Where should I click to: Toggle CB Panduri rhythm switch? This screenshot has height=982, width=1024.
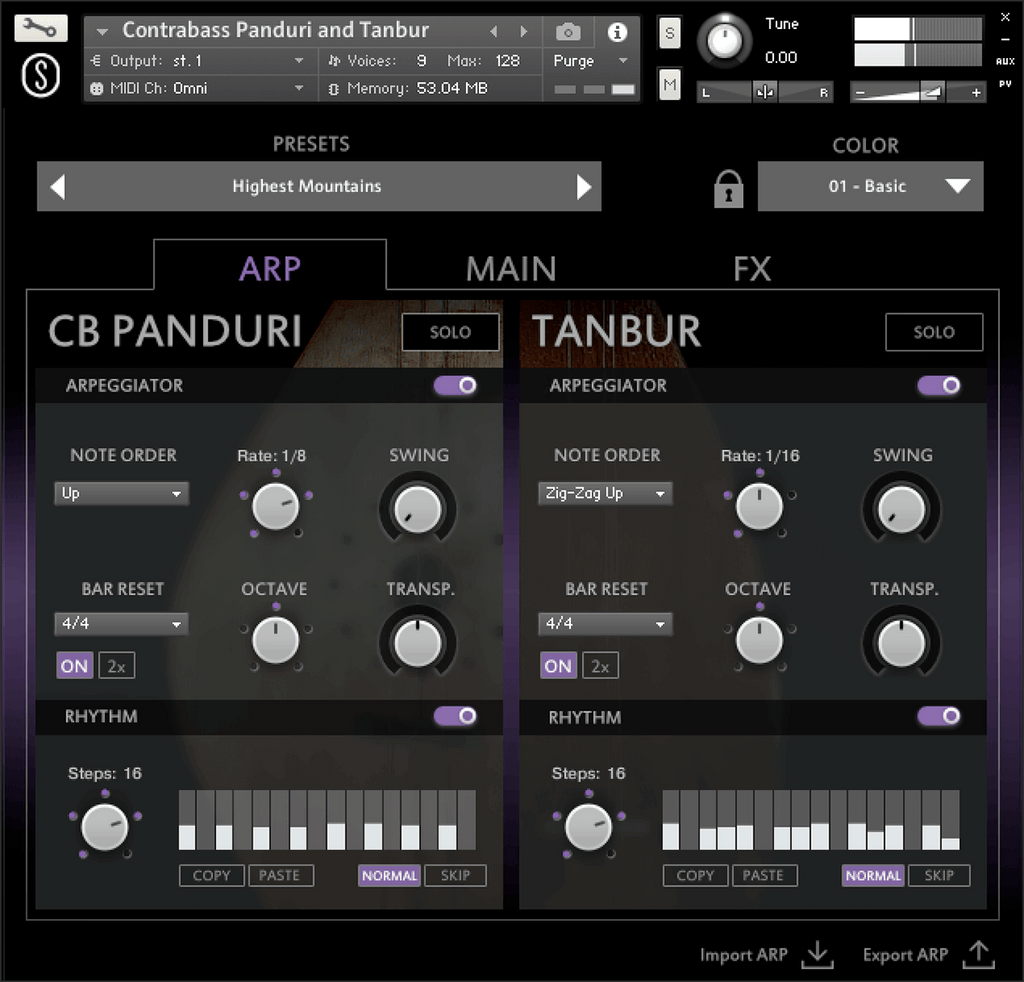pyautogui.click(x=455, y=716)
